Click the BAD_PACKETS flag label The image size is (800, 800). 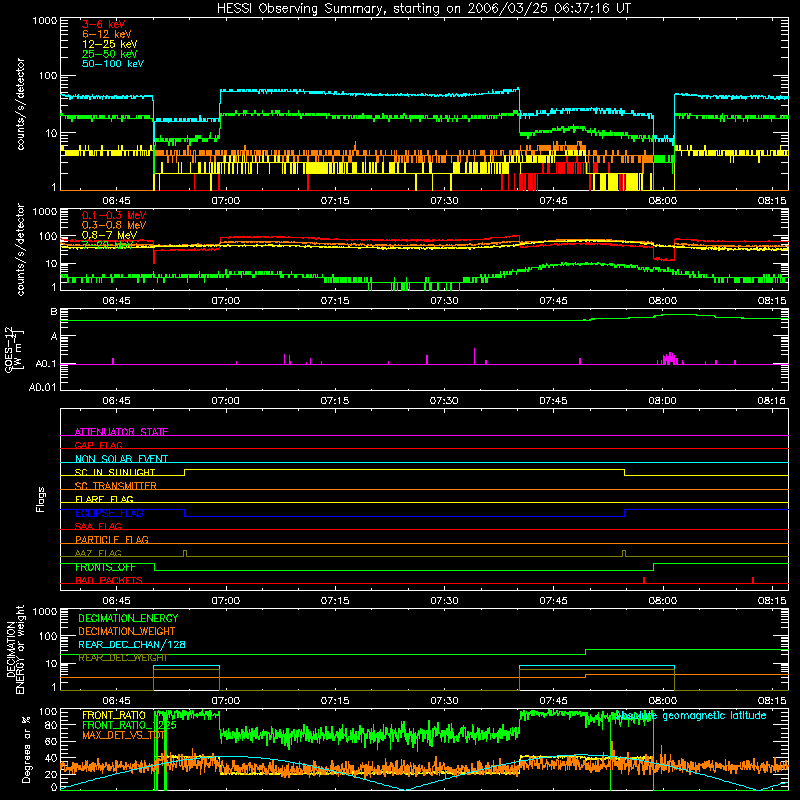click(109, 580)
